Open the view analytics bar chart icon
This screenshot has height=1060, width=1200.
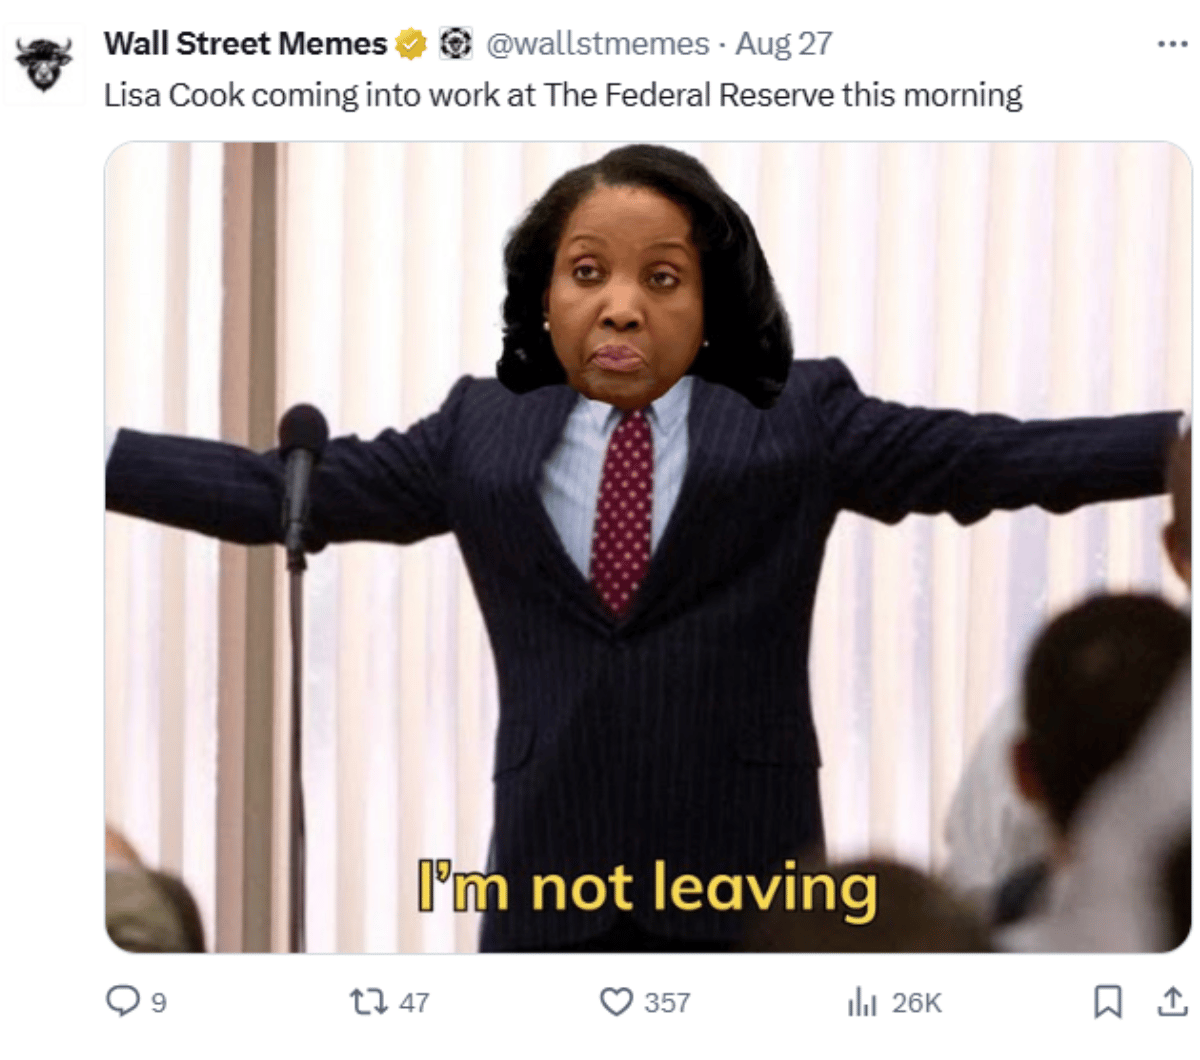coord(862,1001)
